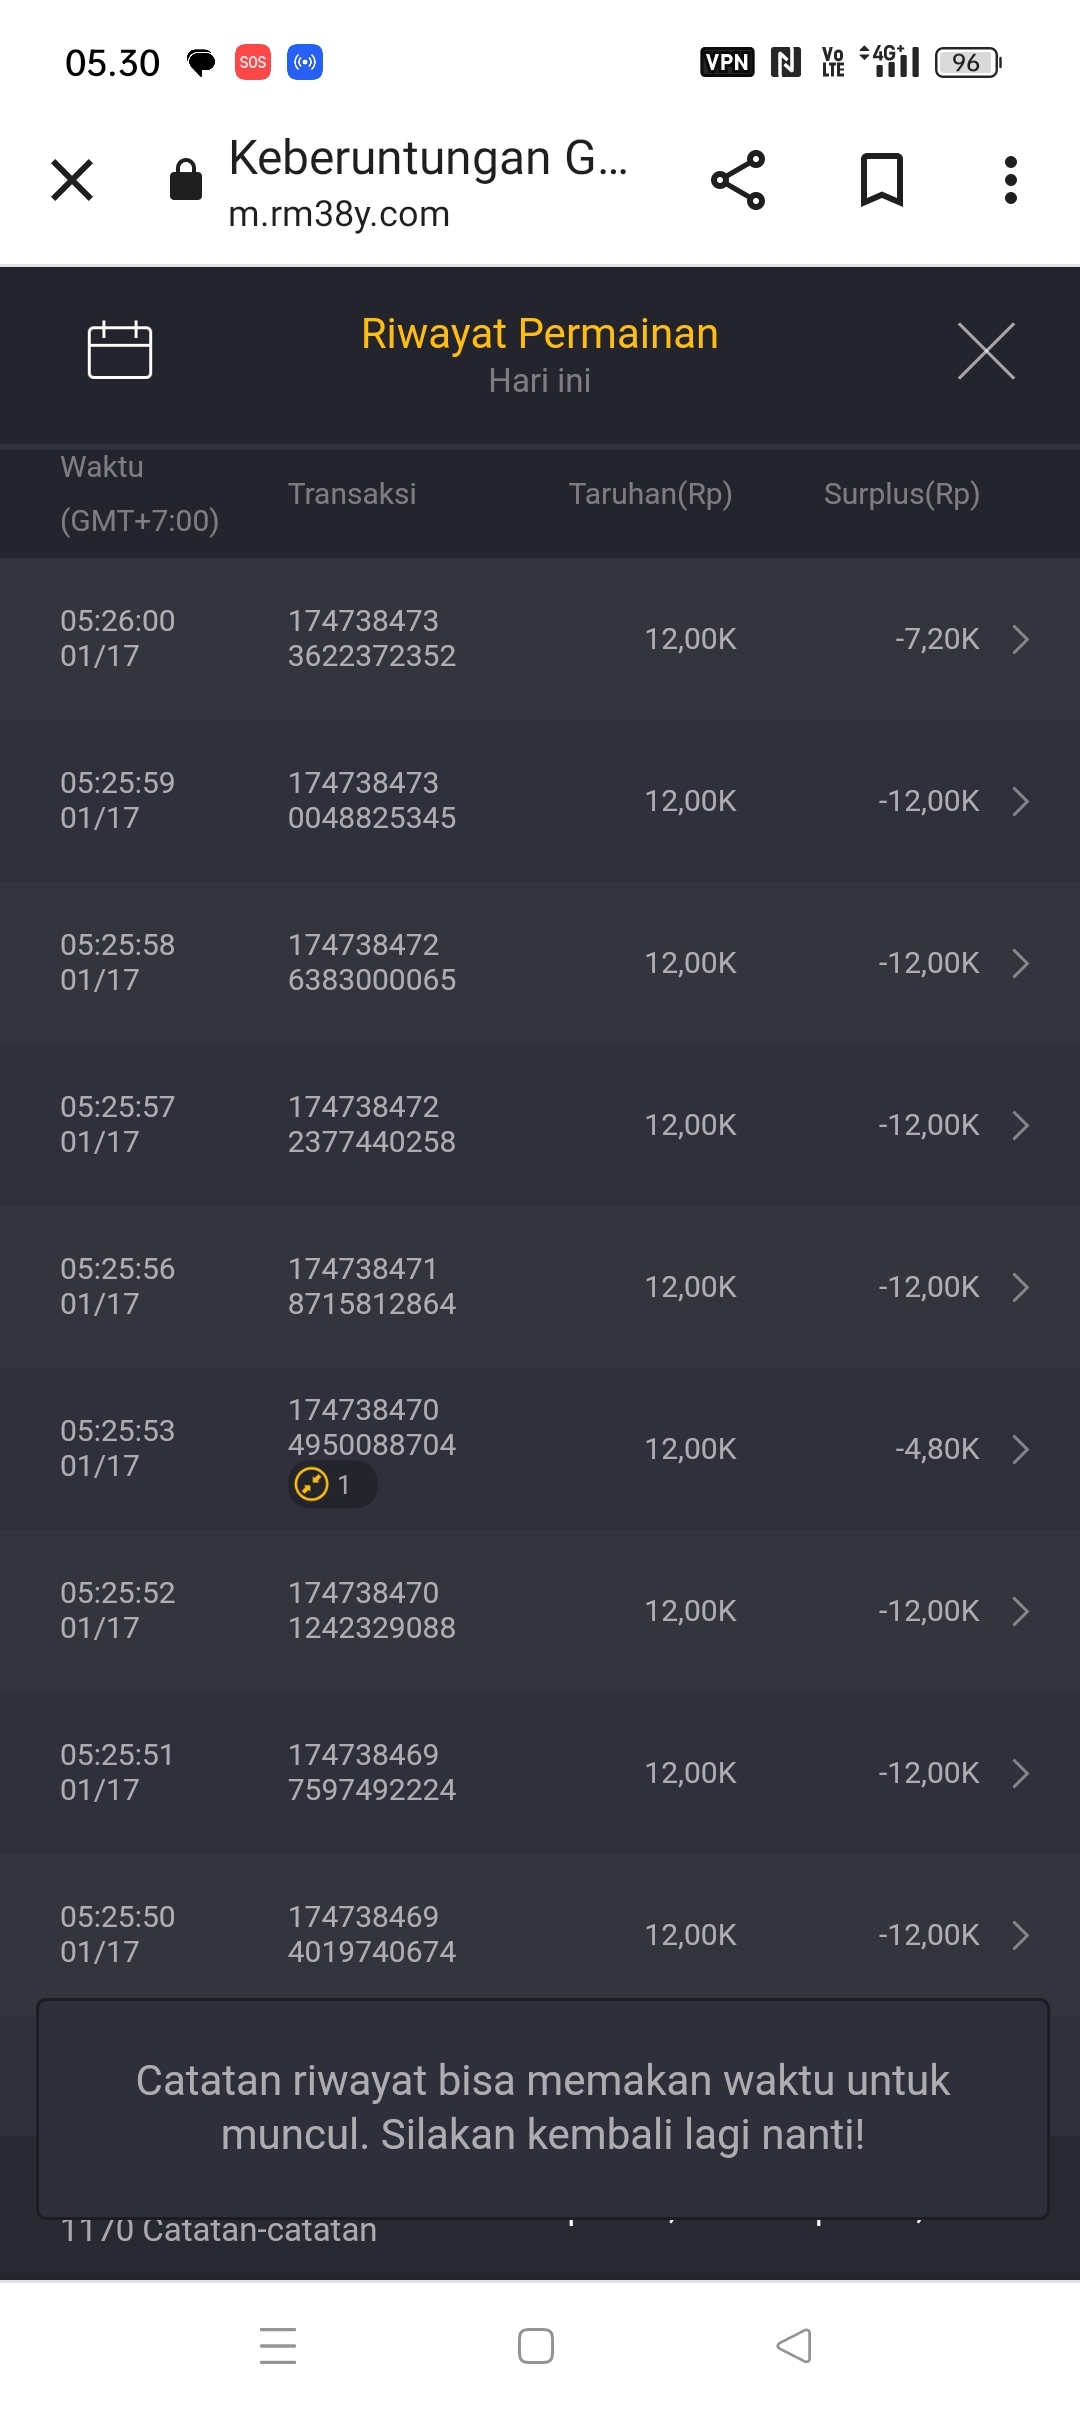This screenshot has width=1080, height=2412.
Task: Tap the Taruhan(Rp) column header
Action: click(650, 494)
